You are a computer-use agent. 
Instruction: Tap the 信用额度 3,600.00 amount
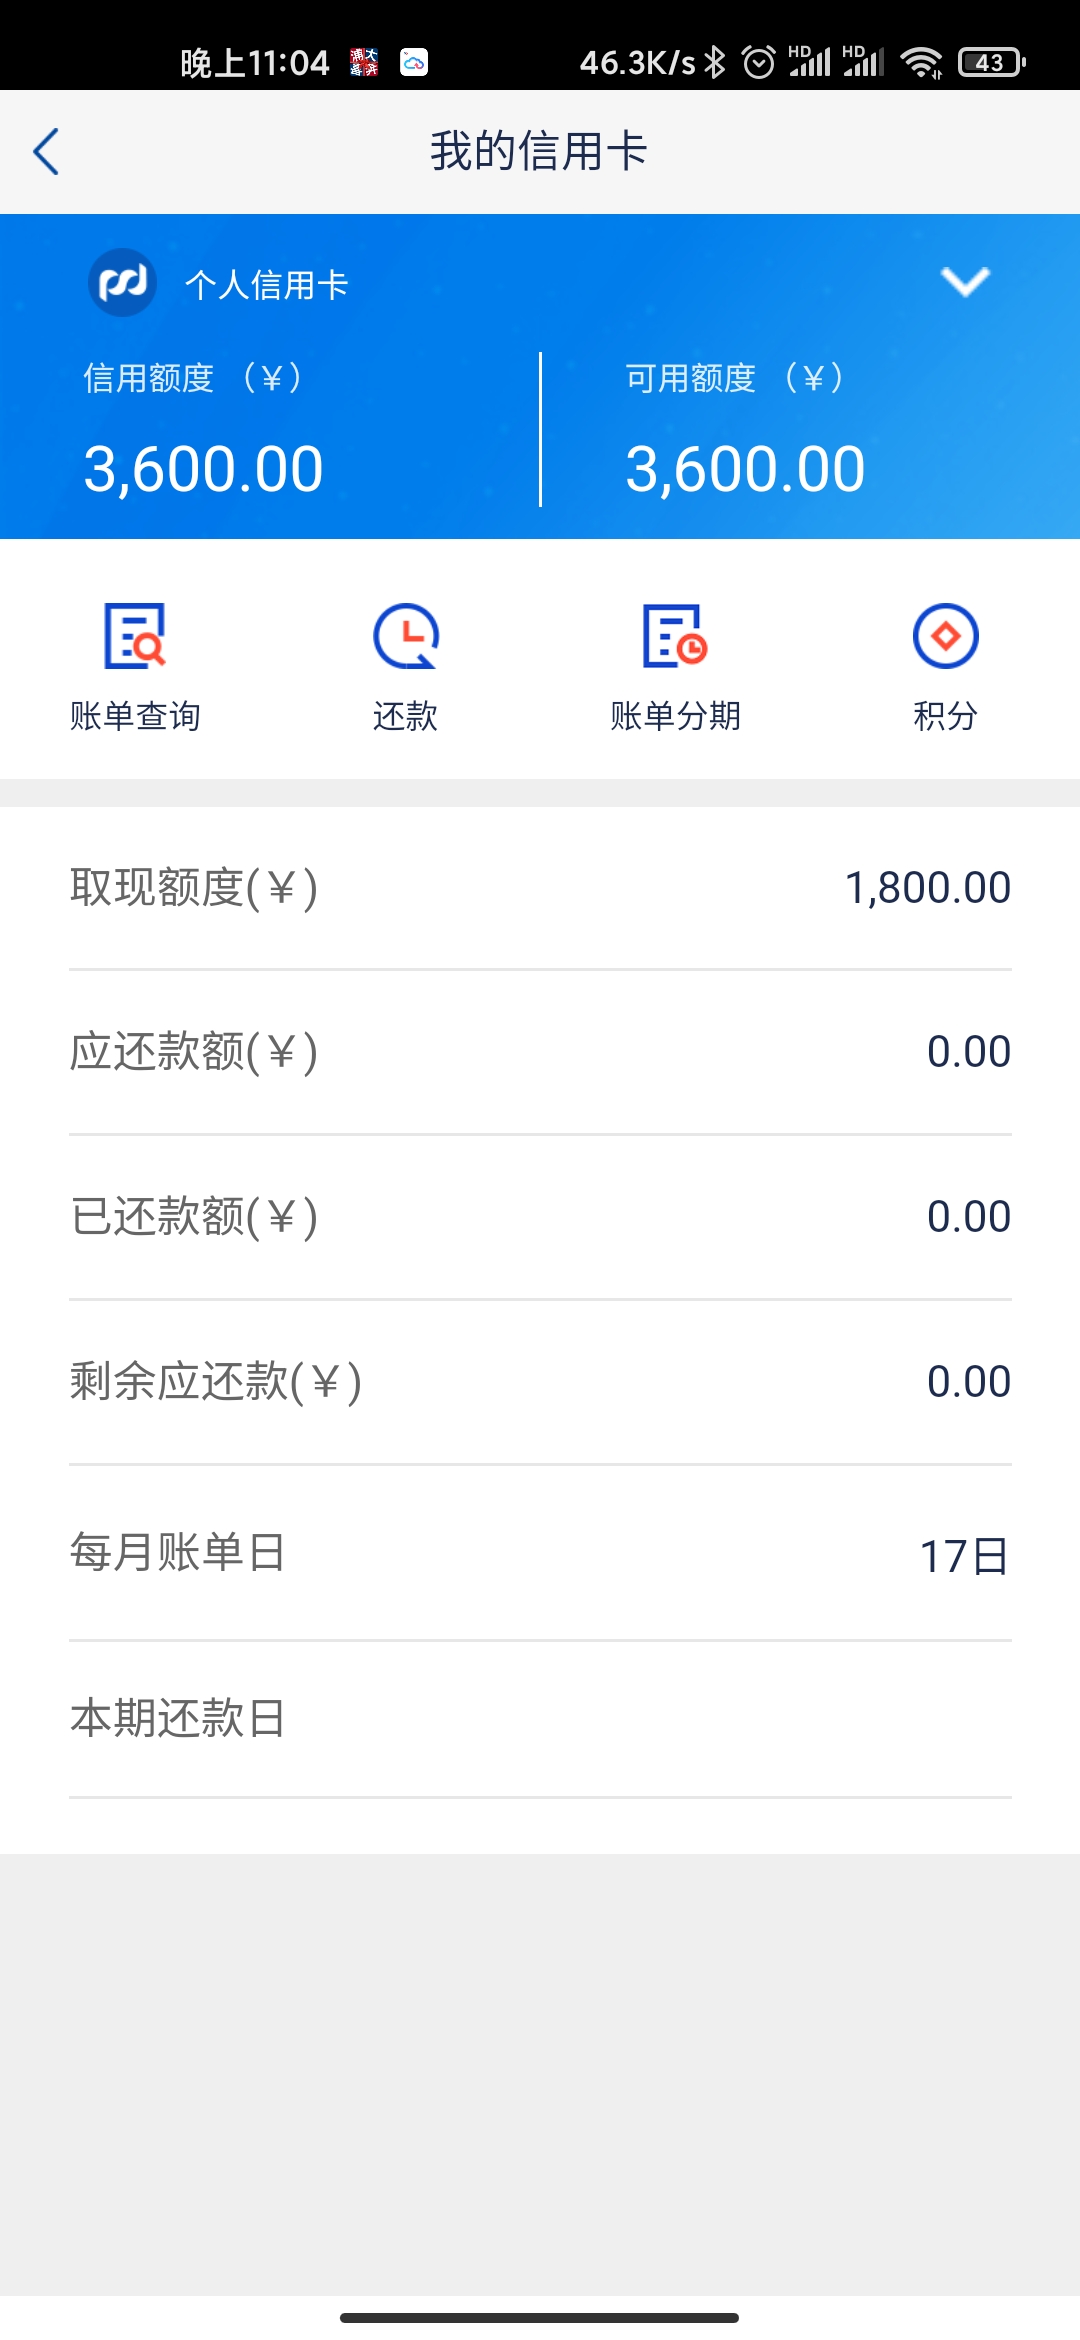(203, 468)
